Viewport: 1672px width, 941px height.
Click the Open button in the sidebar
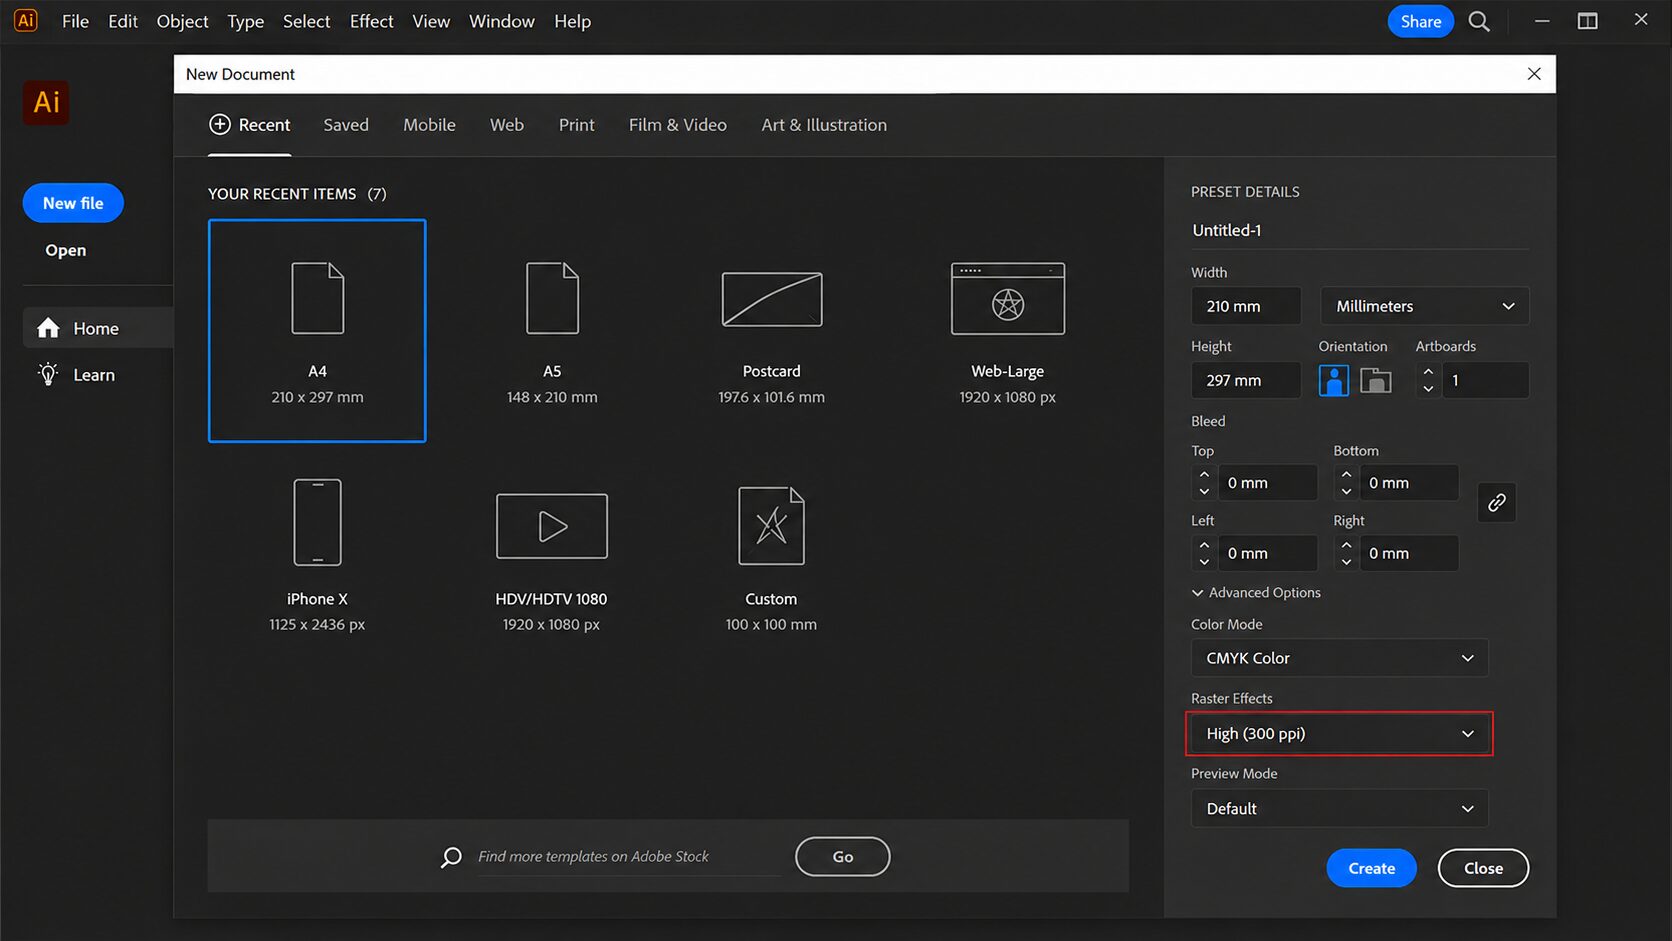point(65,250)
